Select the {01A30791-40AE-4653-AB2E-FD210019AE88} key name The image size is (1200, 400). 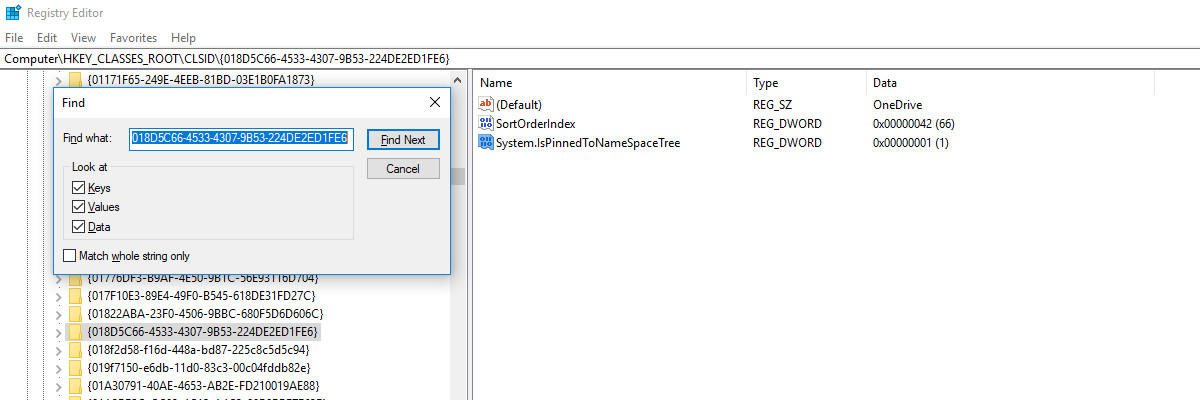[x=203, y=386]
